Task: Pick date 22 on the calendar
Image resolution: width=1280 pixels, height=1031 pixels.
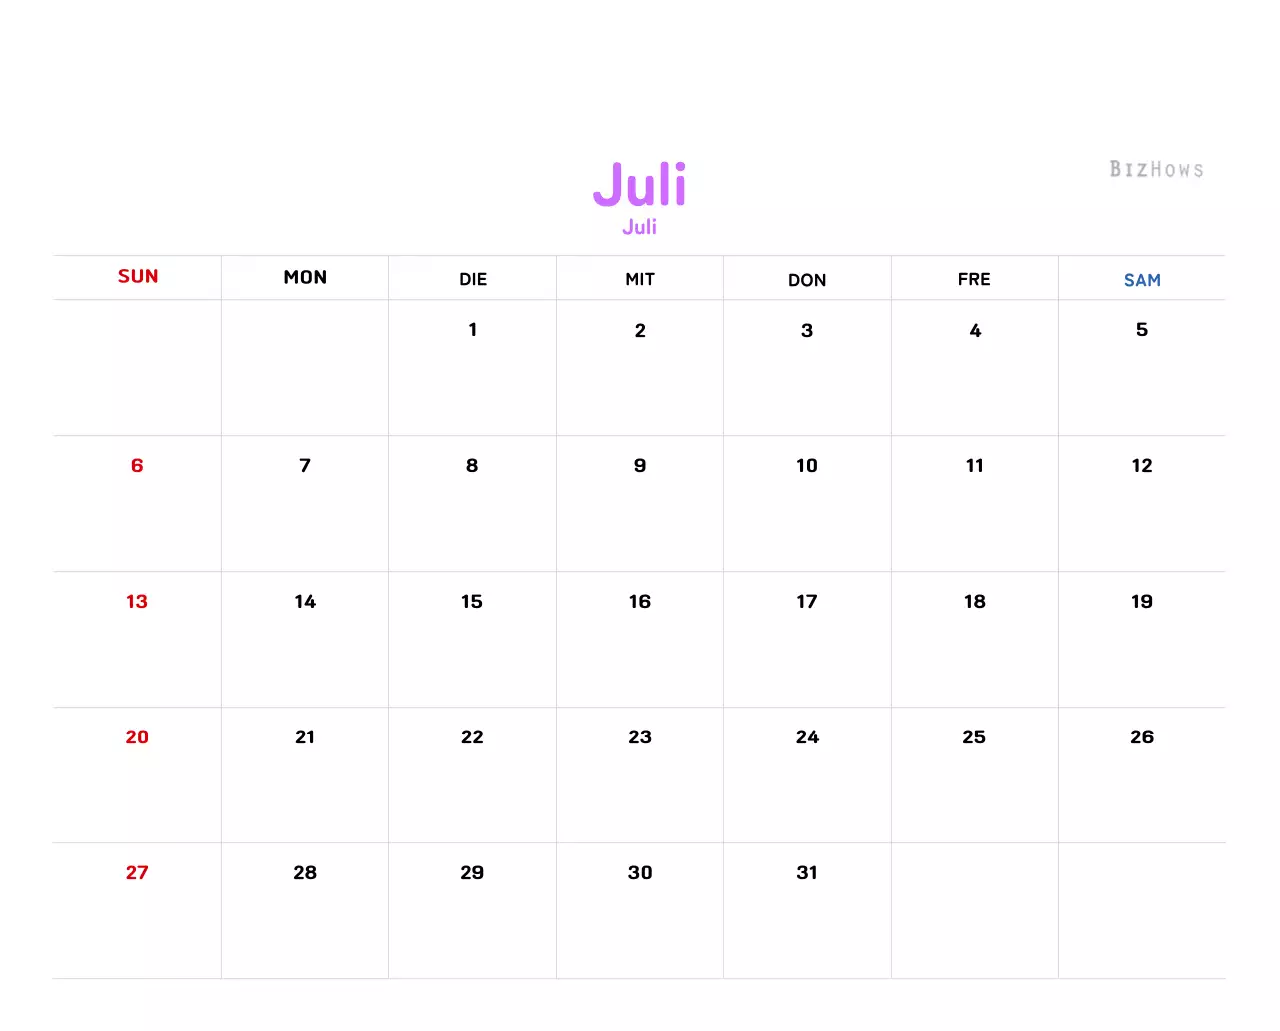Action: coord(472,737)
